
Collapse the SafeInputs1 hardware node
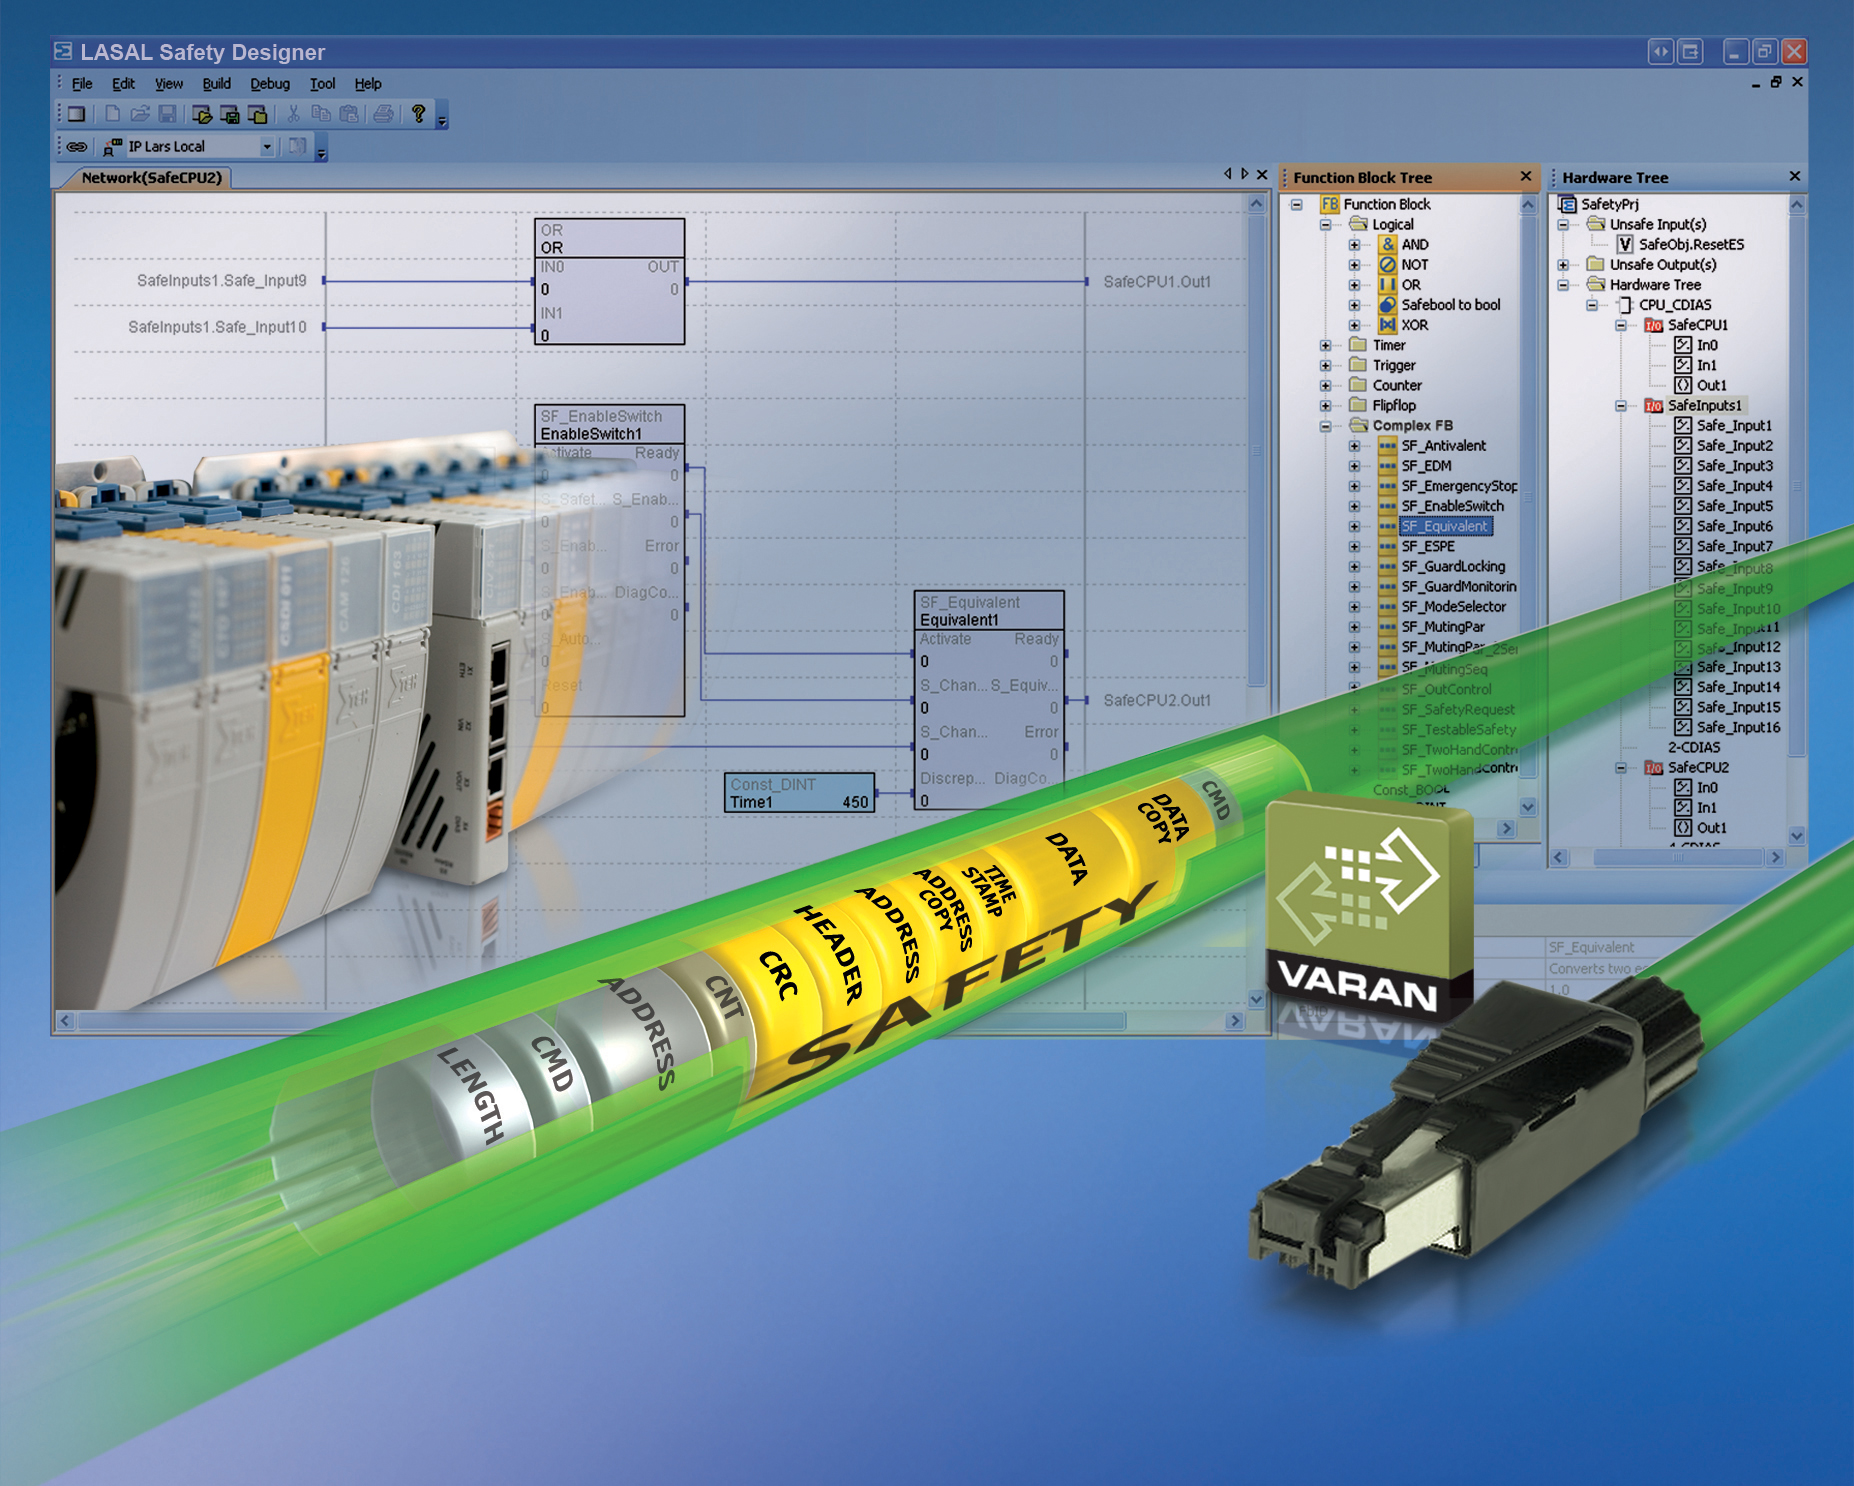[x=1620, y=406]
